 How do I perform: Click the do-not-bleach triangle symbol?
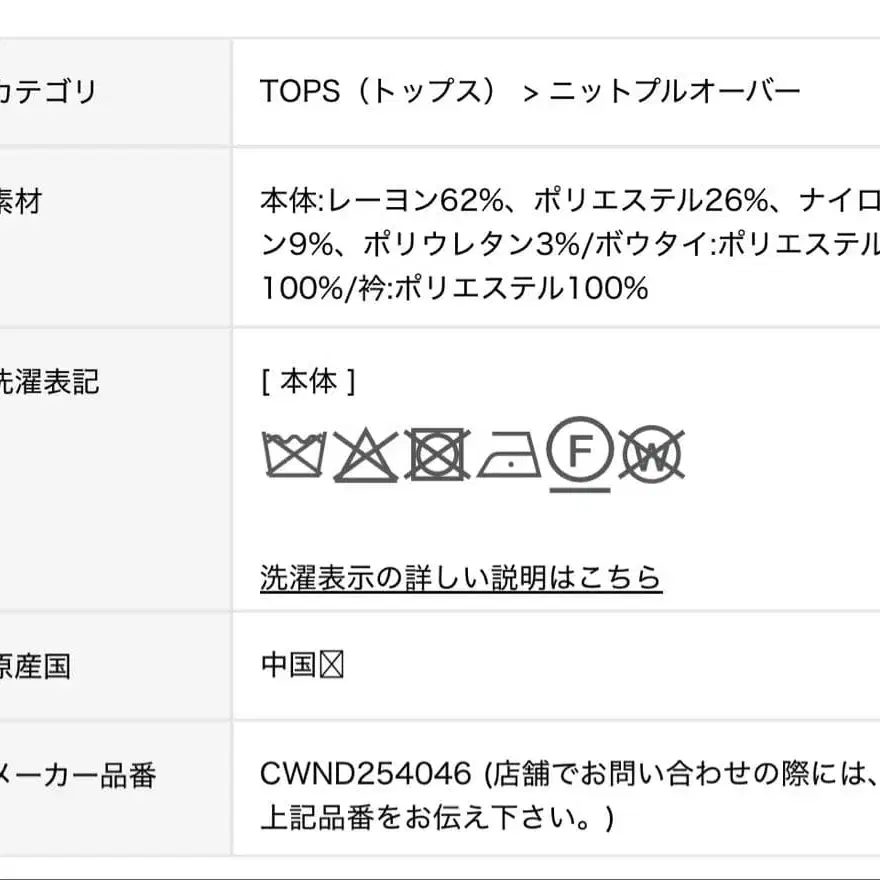coord(366,456)
